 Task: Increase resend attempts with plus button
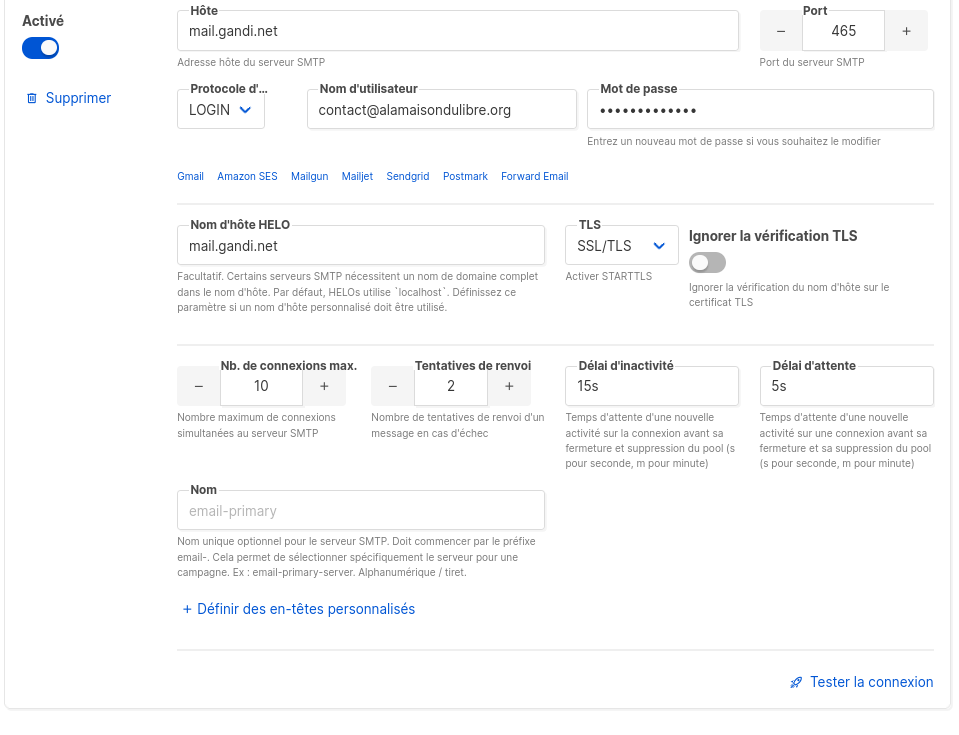509,386
